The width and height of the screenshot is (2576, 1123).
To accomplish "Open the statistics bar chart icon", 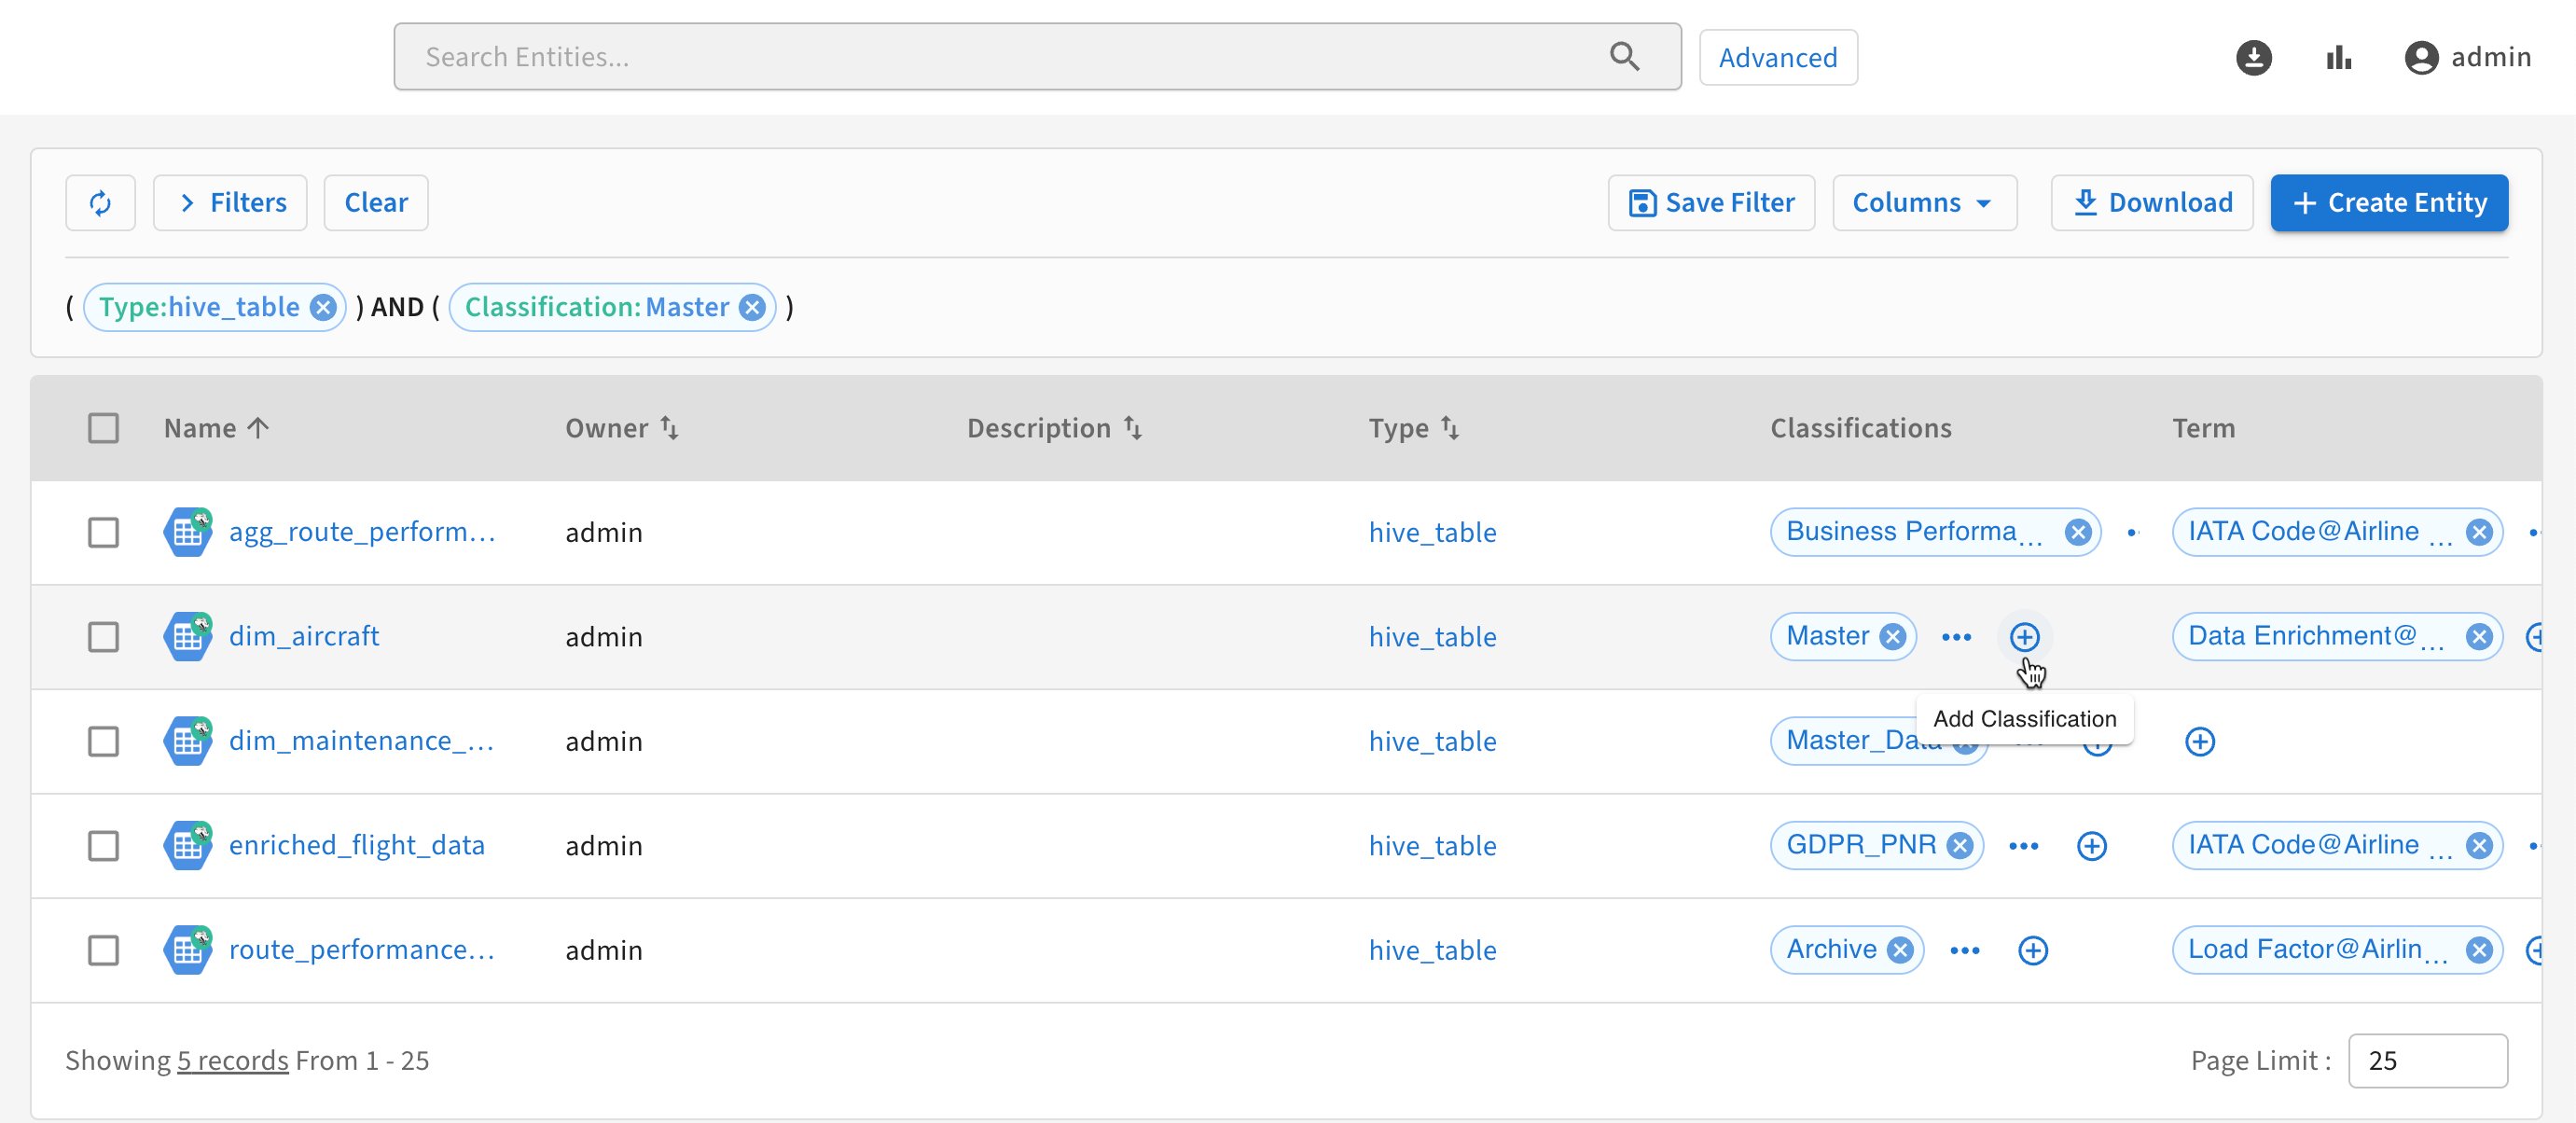I will 2338,57.
